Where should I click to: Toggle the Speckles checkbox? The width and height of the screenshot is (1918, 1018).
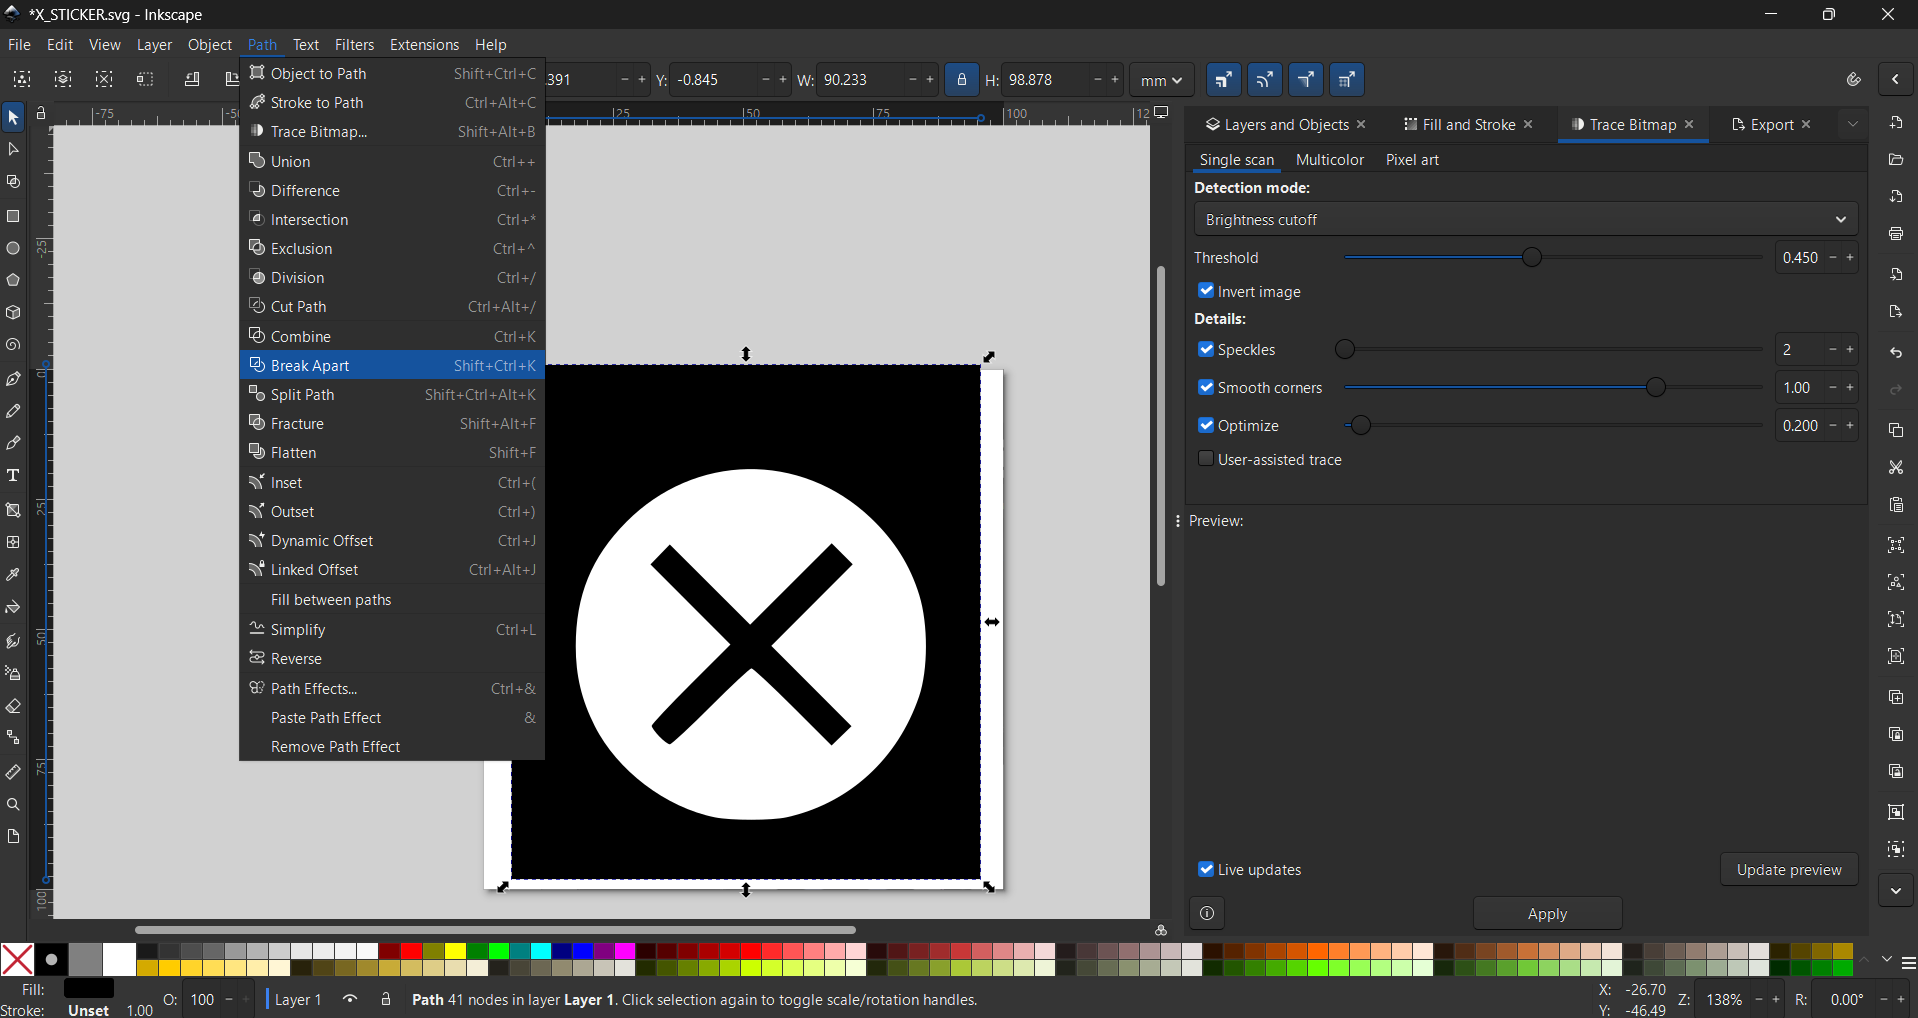[1206, 349]
